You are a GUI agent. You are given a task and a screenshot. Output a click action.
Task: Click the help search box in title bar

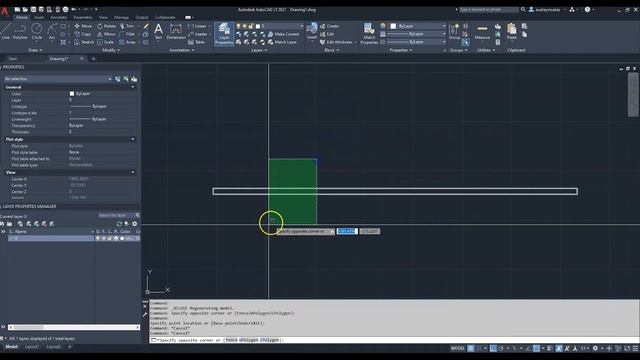pyautogui.click(x=489, y=9)
